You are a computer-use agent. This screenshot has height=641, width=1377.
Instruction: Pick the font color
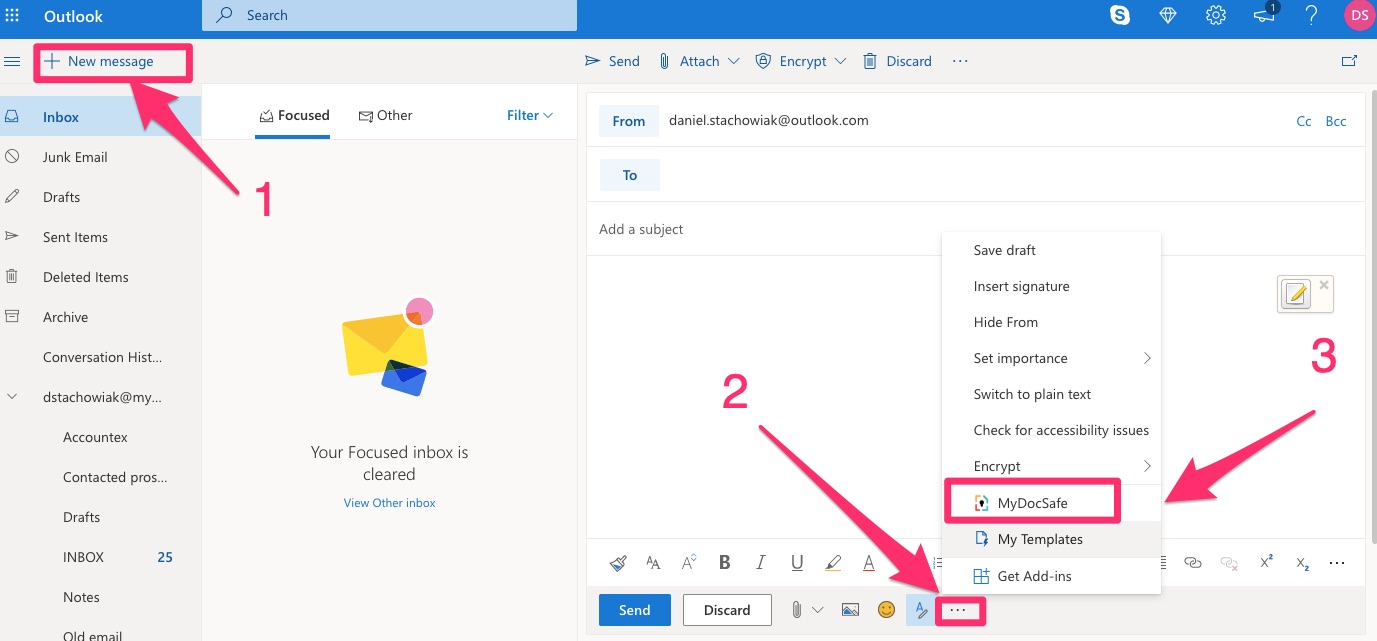point(869,563)
